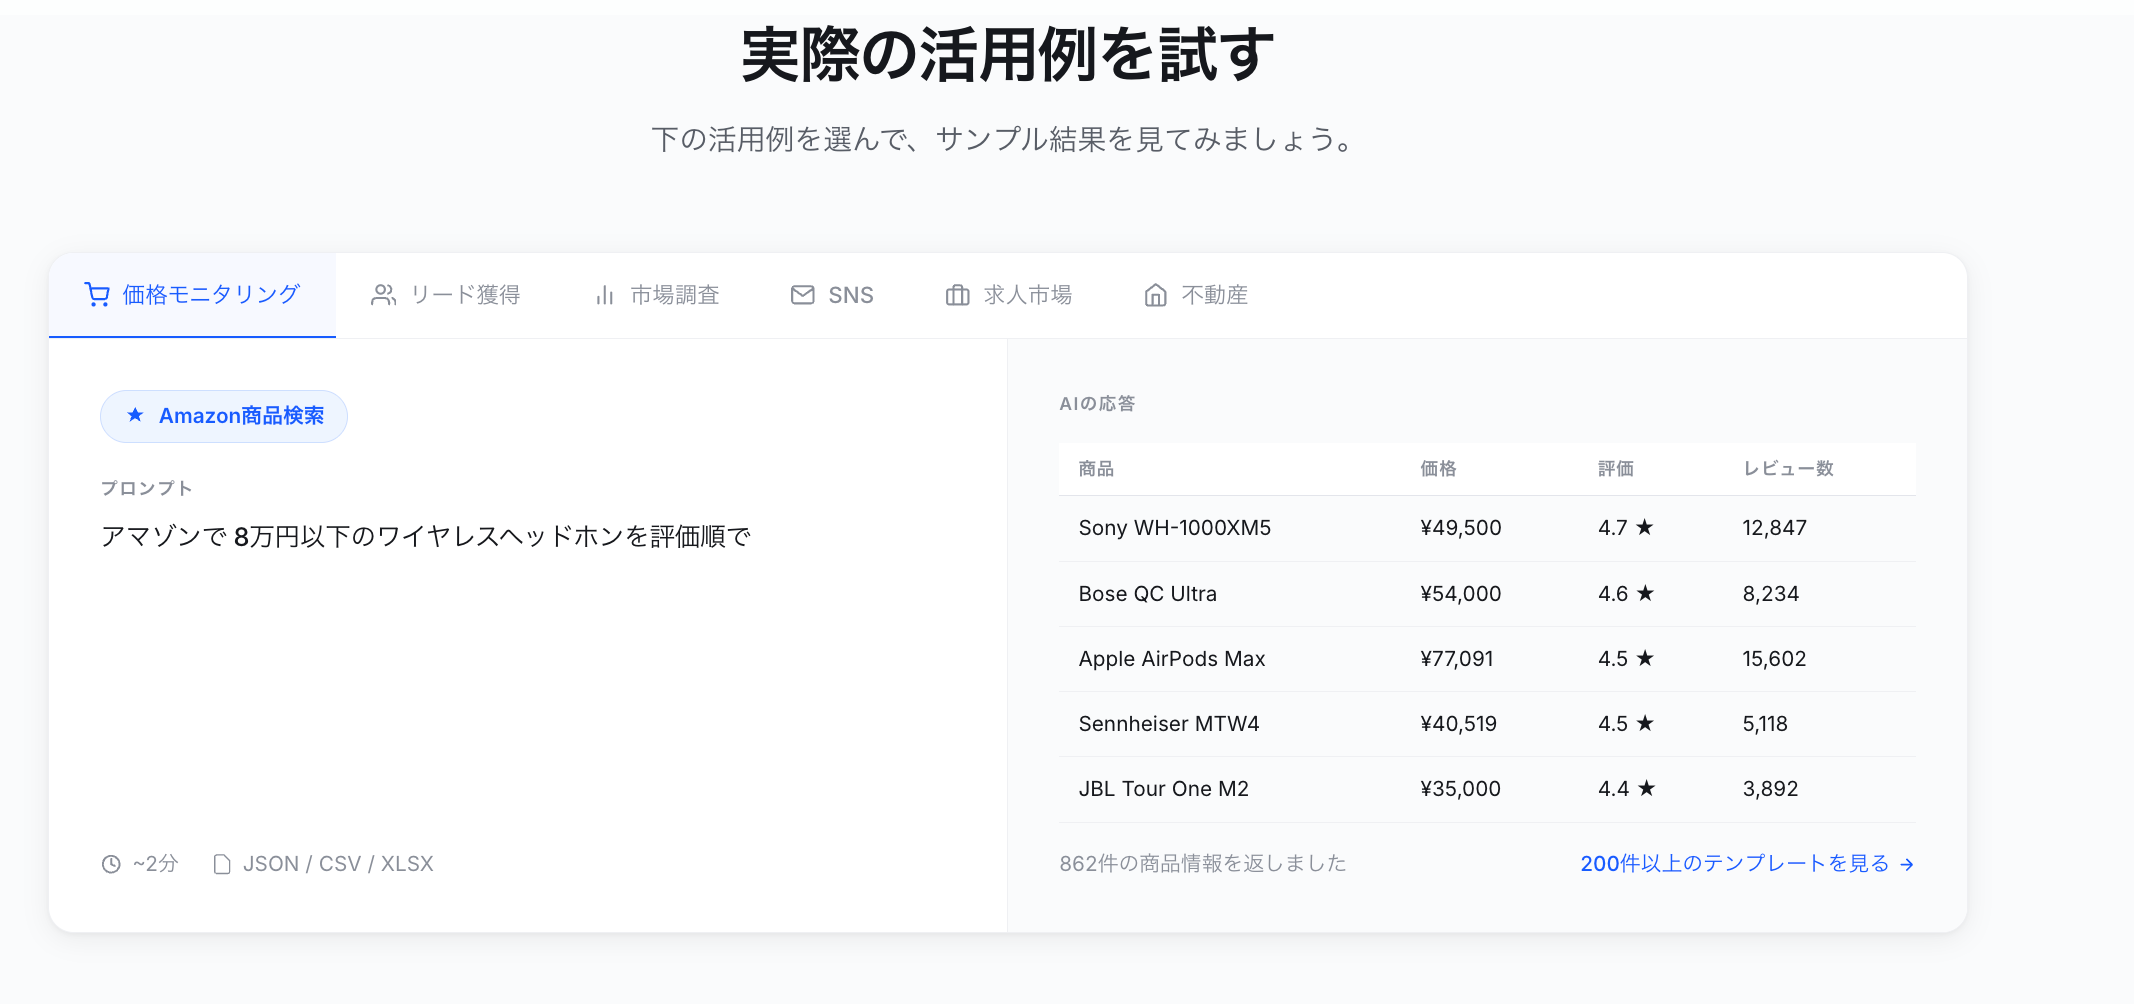
Task: Click the star next to JBL's 4.4 rating
Action: (x=1645, y=788)
